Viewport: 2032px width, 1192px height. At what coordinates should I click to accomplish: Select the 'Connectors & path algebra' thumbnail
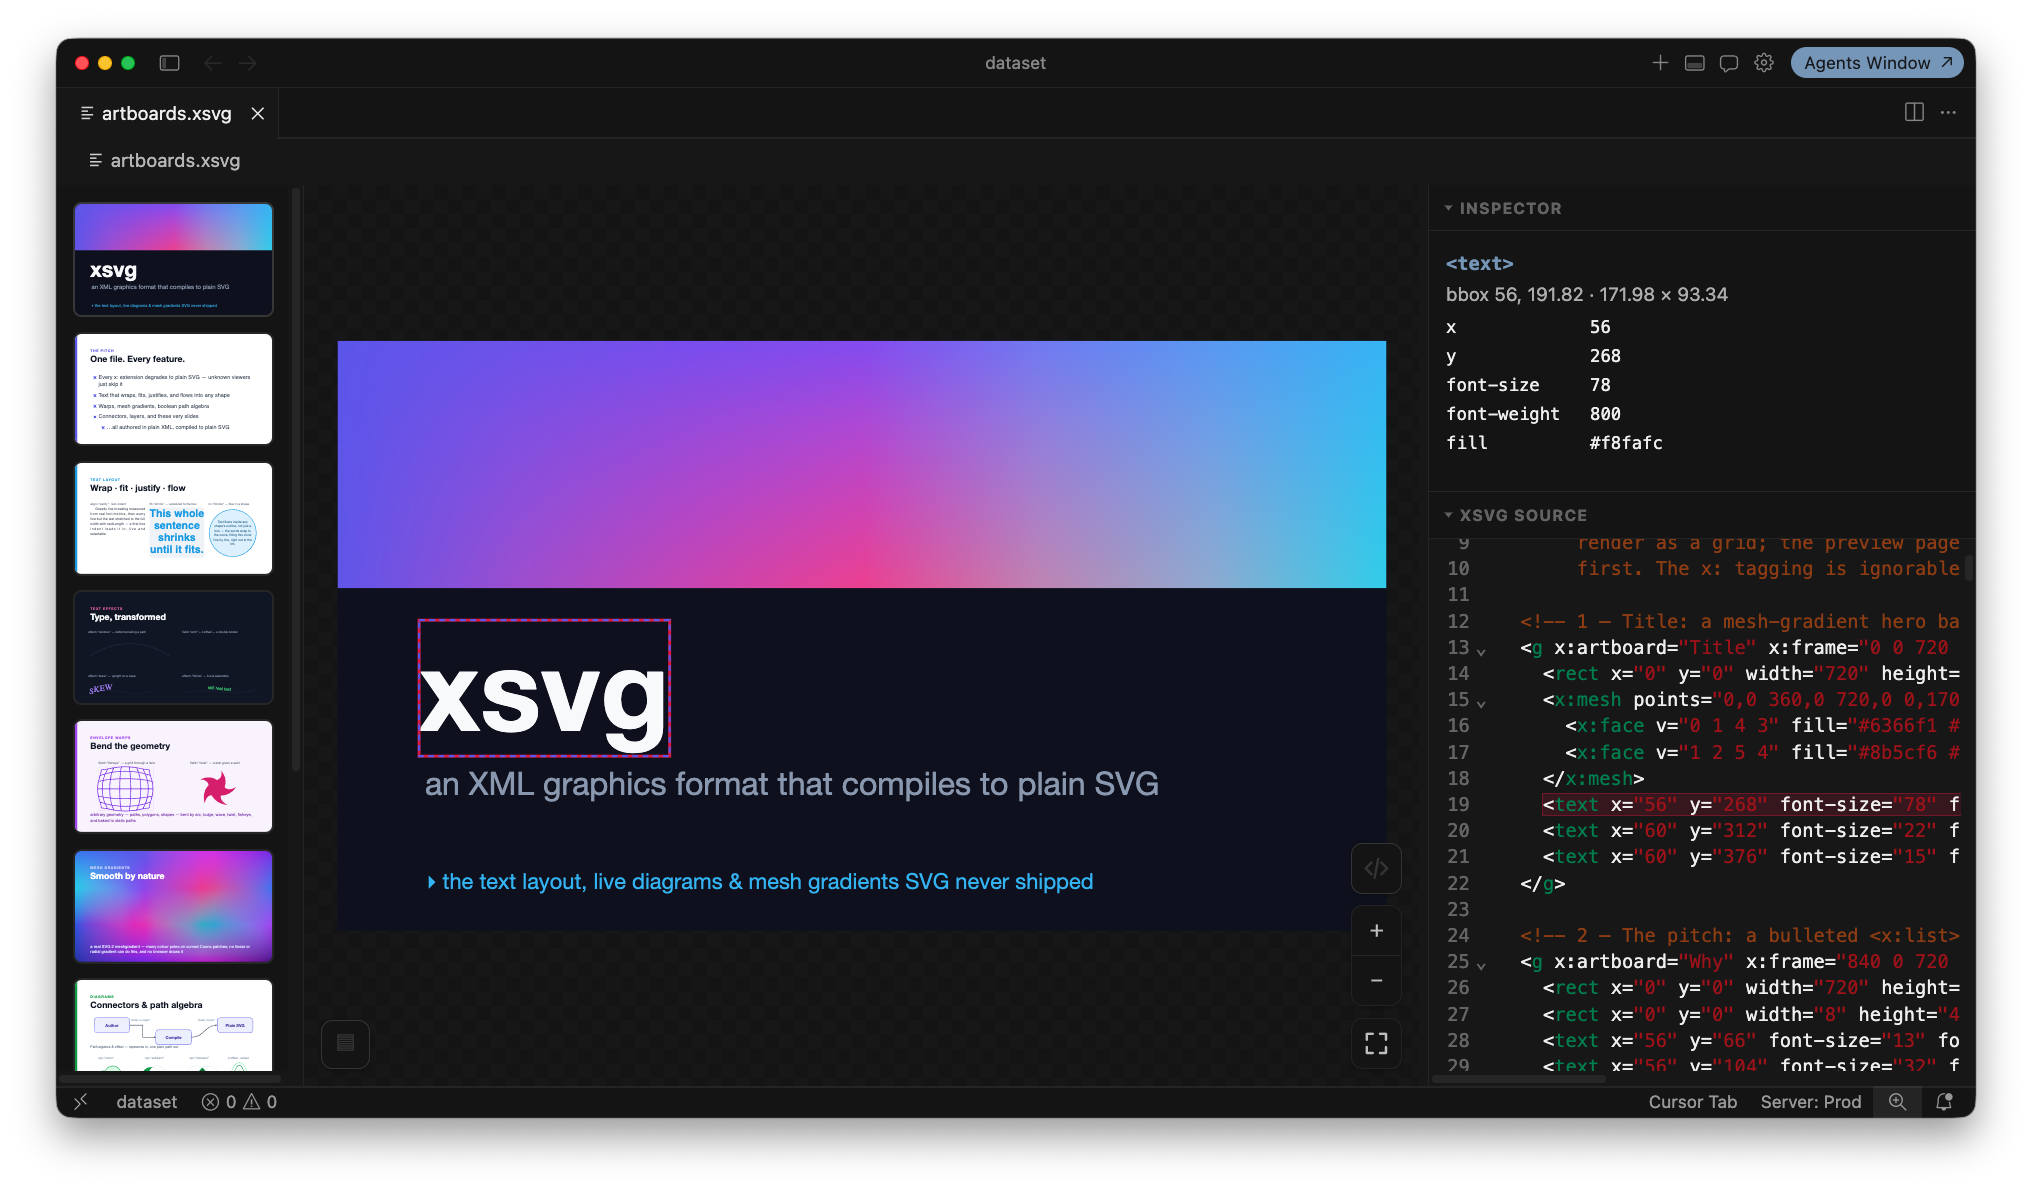tap(173, 1025)
